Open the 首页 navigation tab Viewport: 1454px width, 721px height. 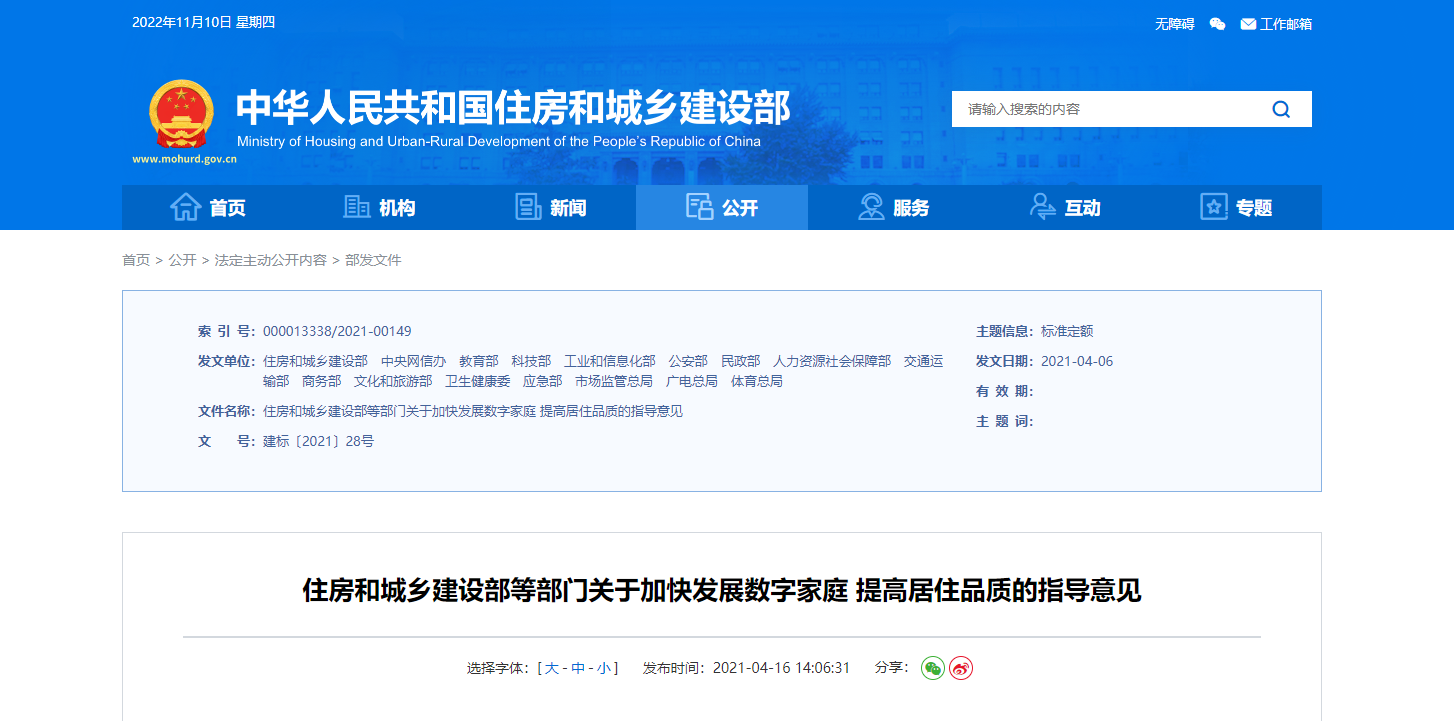tap(207, 207)
